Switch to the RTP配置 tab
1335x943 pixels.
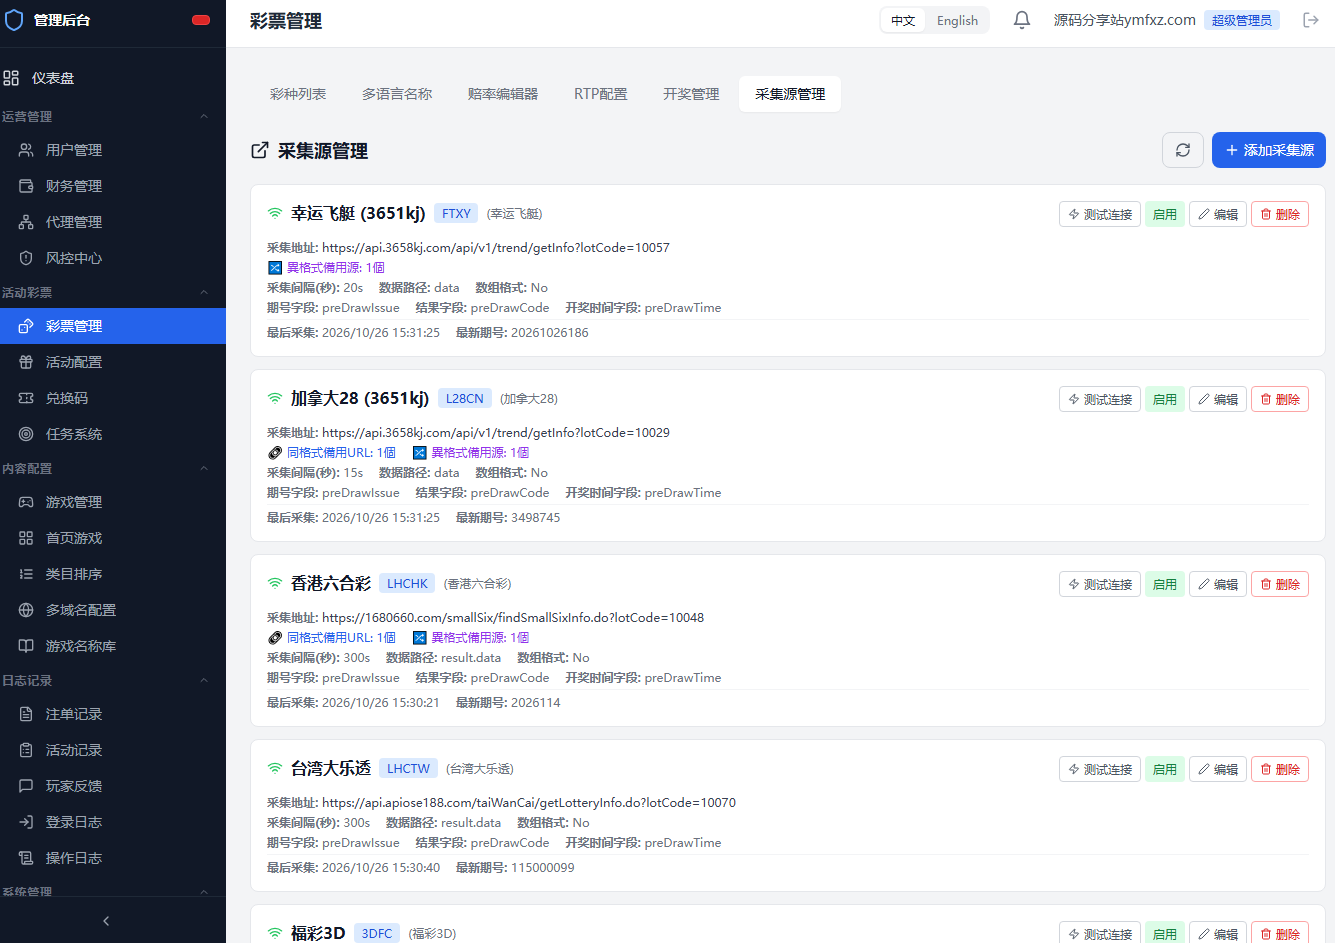601,94
